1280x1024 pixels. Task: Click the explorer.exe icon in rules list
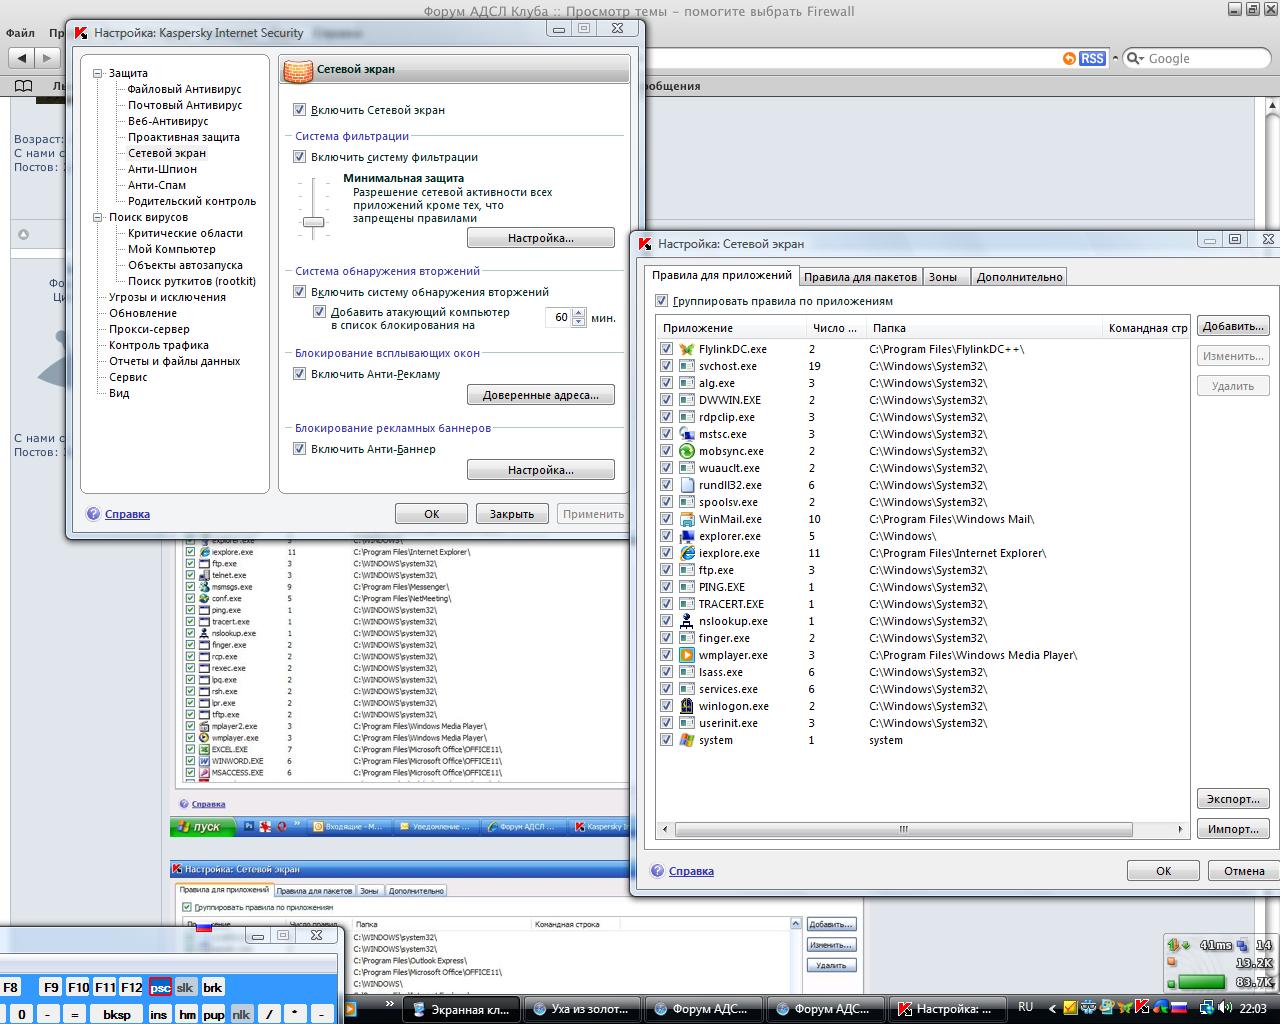[687, 536]
